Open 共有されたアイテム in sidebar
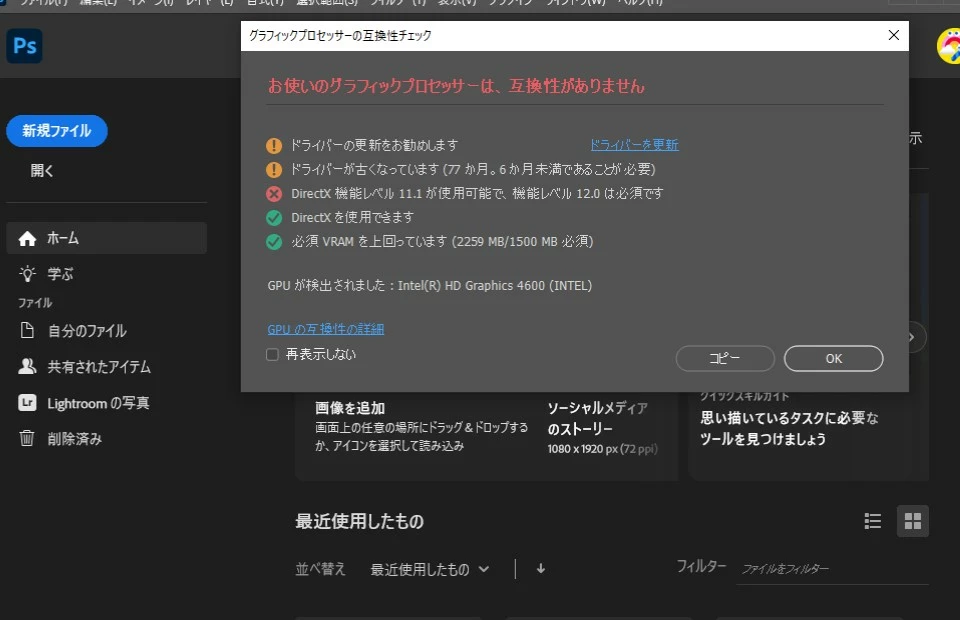Screen dimensions: 960x620 click(x=84, y=367)
